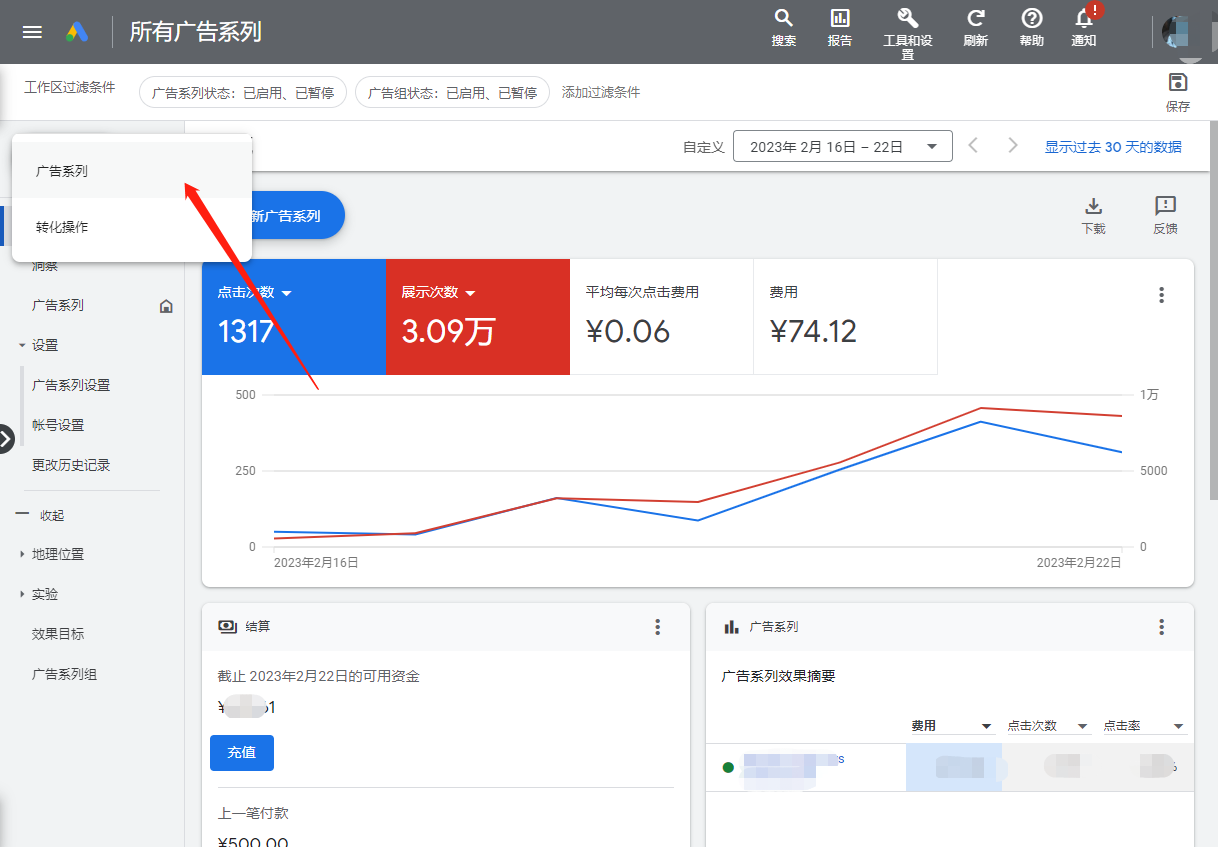Open 更改历史记录 sidebar item
The width and height of the screenshot is (1218, 847).
71,465
